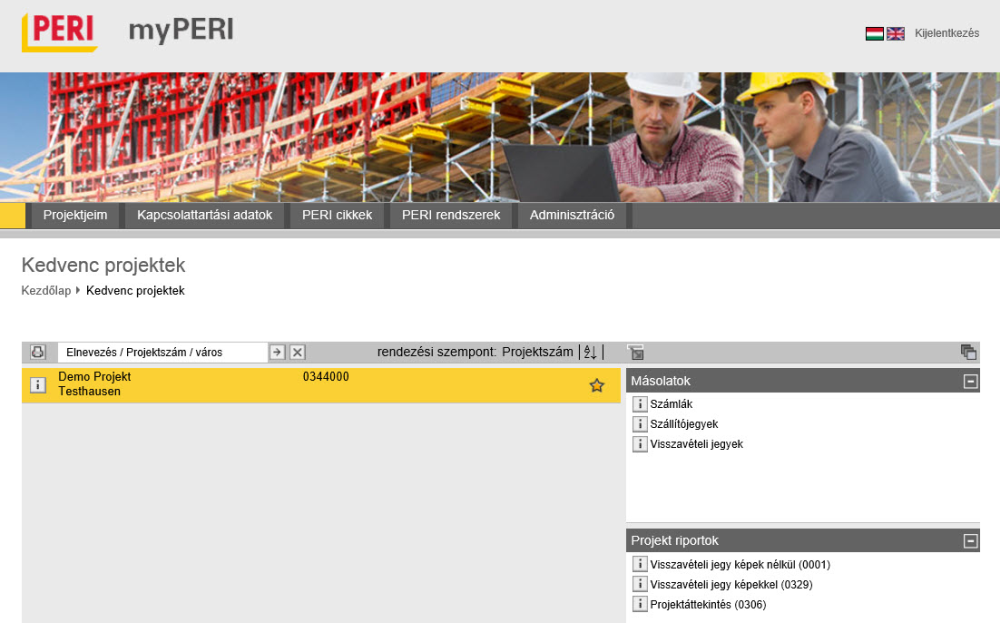Viewport: 1000px width, 623px height.
Task: Clear the search filter with X icon
Action: point(297,352)
